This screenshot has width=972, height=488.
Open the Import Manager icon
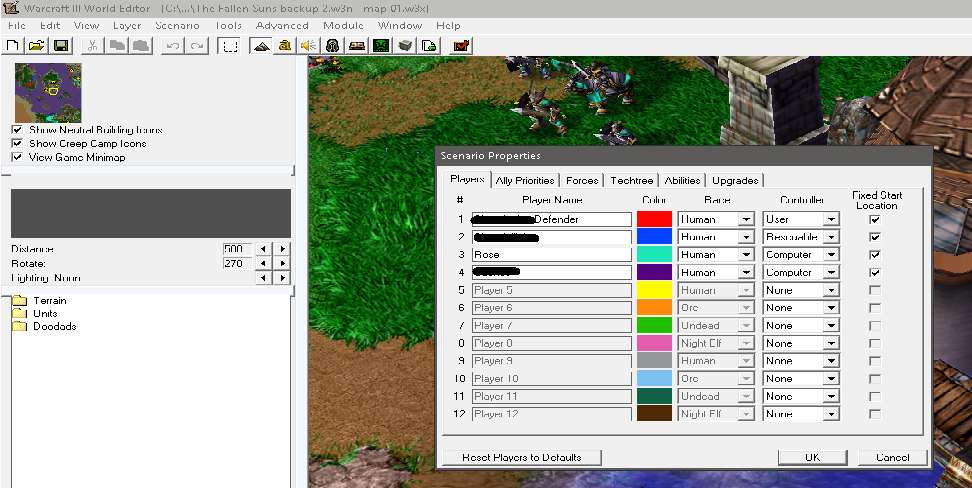429,46
